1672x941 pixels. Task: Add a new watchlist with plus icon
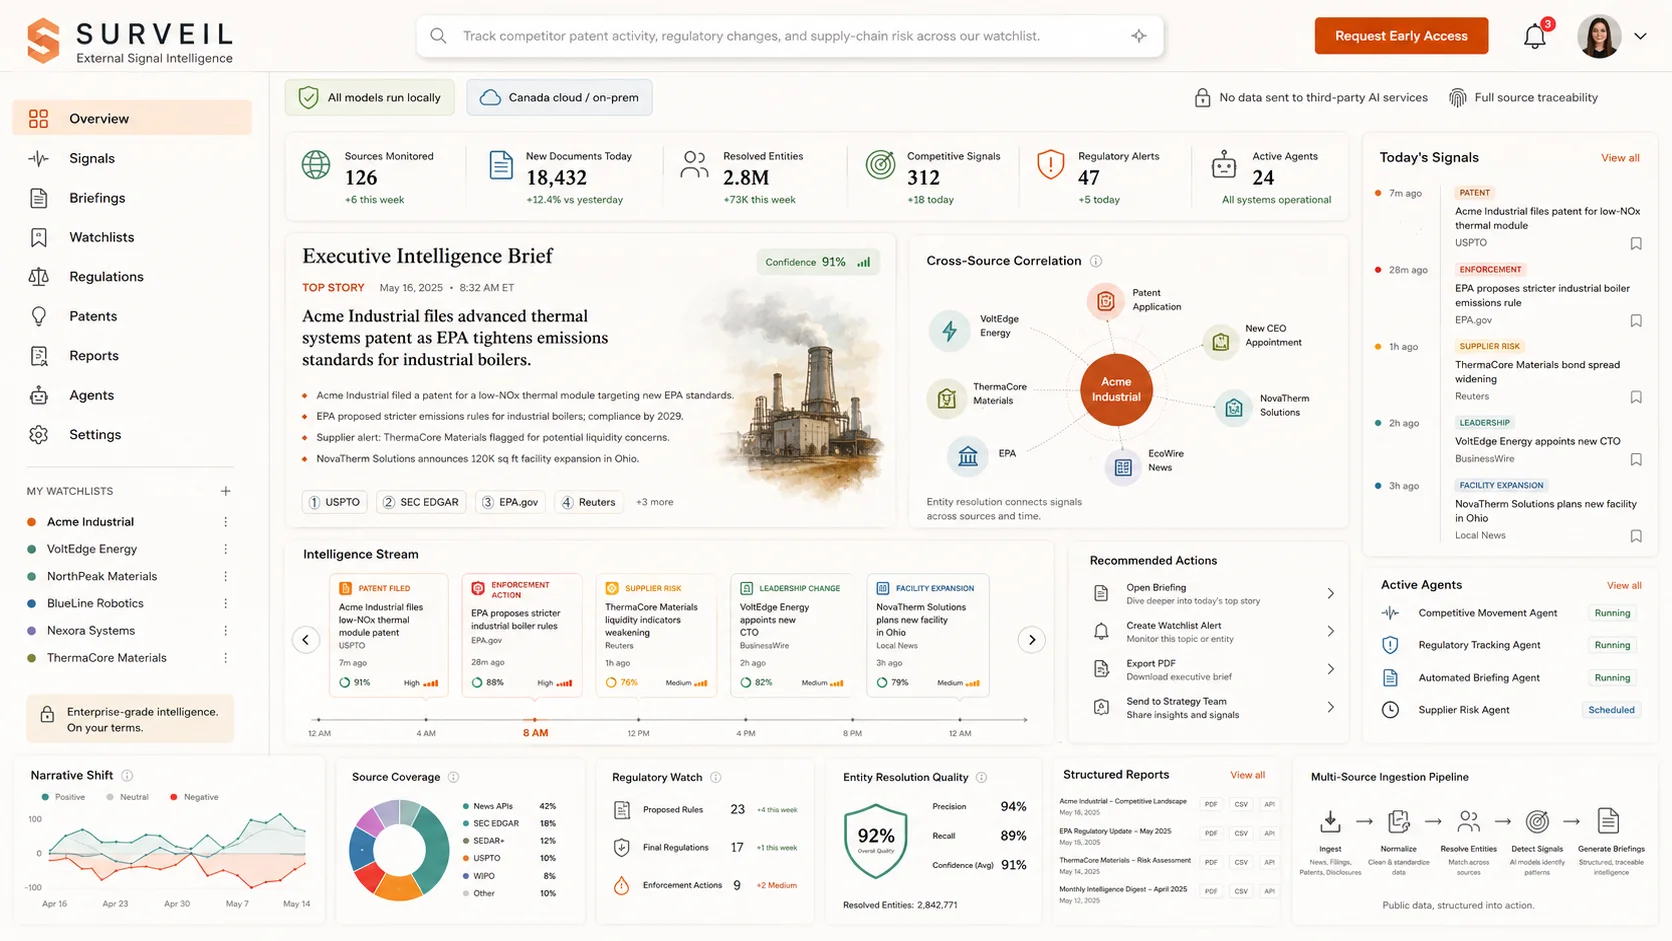(226, 491)
